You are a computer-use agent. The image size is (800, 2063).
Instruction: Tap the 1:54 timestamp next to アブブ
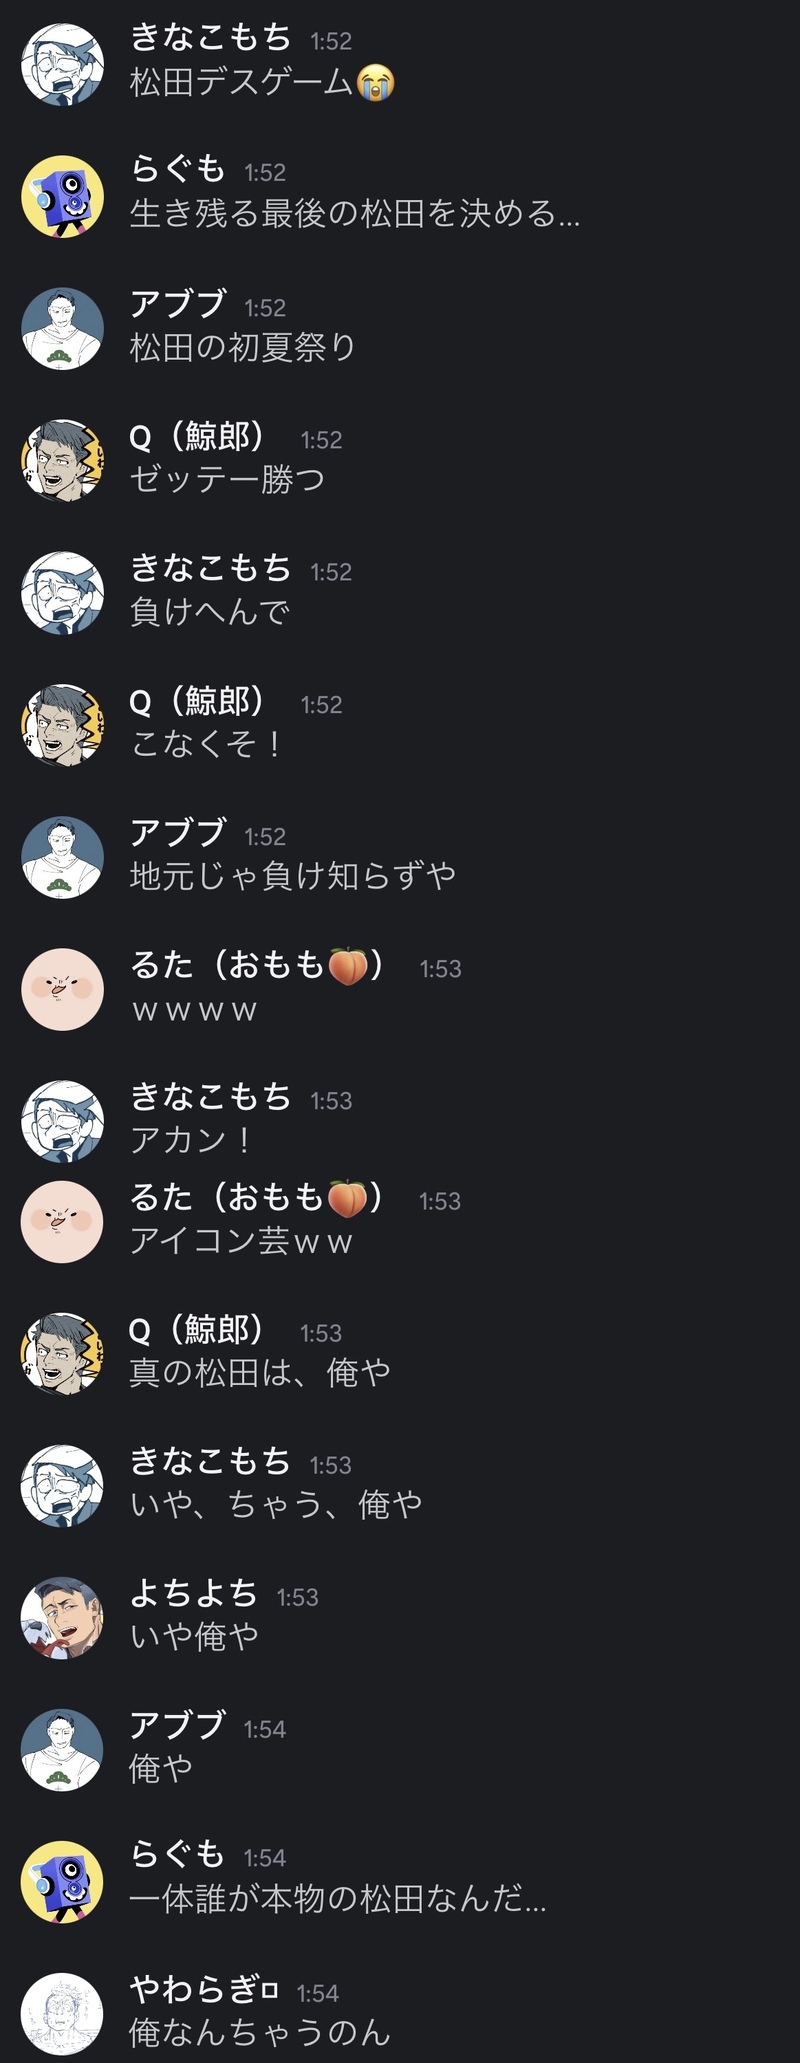[x=265, y=1729]
